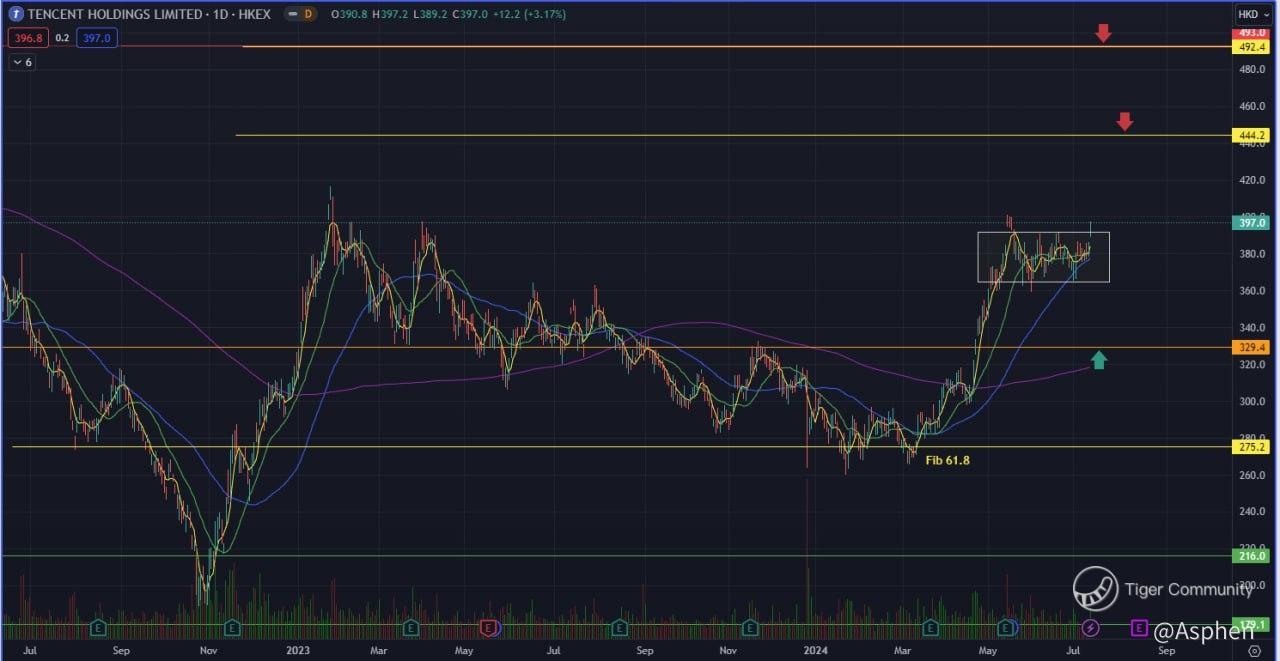Click the purple lightning event icon on the timeline
Screen dimensions: 1280x661
(1091, 627)
